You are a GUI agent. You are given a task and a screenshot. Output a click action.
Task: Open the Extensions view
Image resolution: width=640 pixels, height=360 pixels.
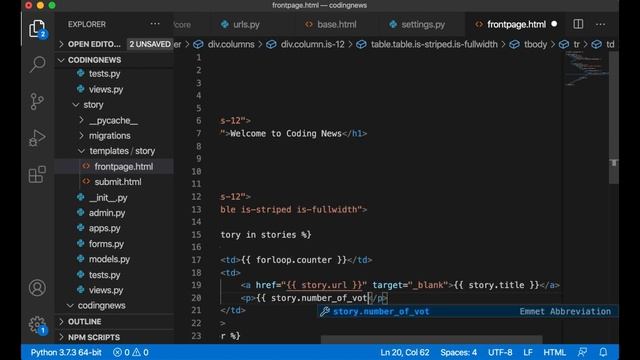click(37, 174)
